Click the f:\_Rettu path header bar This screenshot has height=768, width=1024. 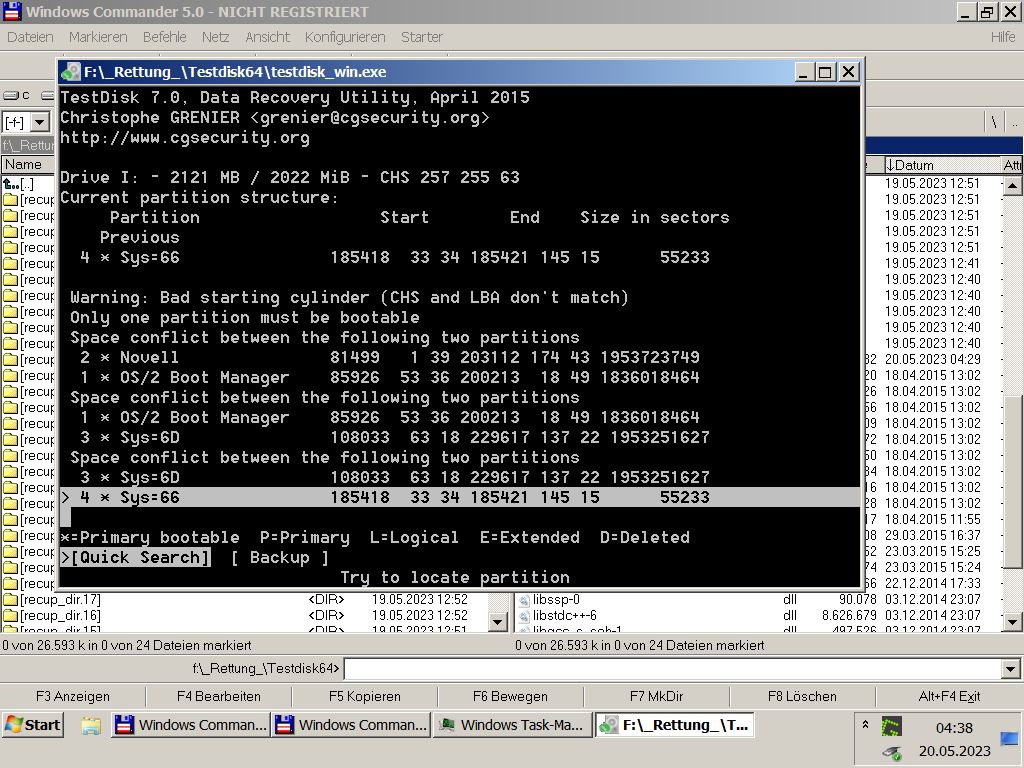point(29,145)
